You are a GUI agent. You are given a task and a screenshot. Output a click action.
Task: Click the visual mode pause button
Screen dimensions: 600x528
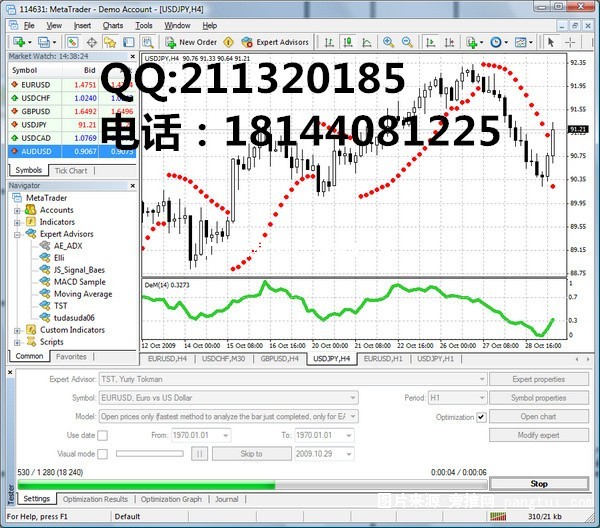[x=199, y=454]
